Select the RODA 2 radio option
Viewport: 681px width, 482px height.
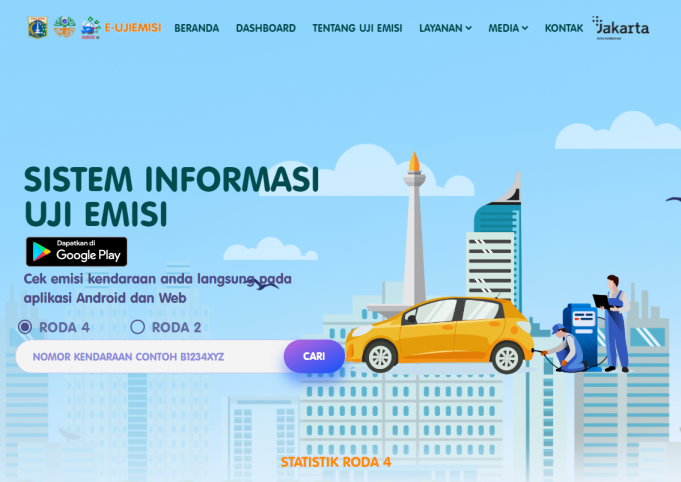(138, 327)
